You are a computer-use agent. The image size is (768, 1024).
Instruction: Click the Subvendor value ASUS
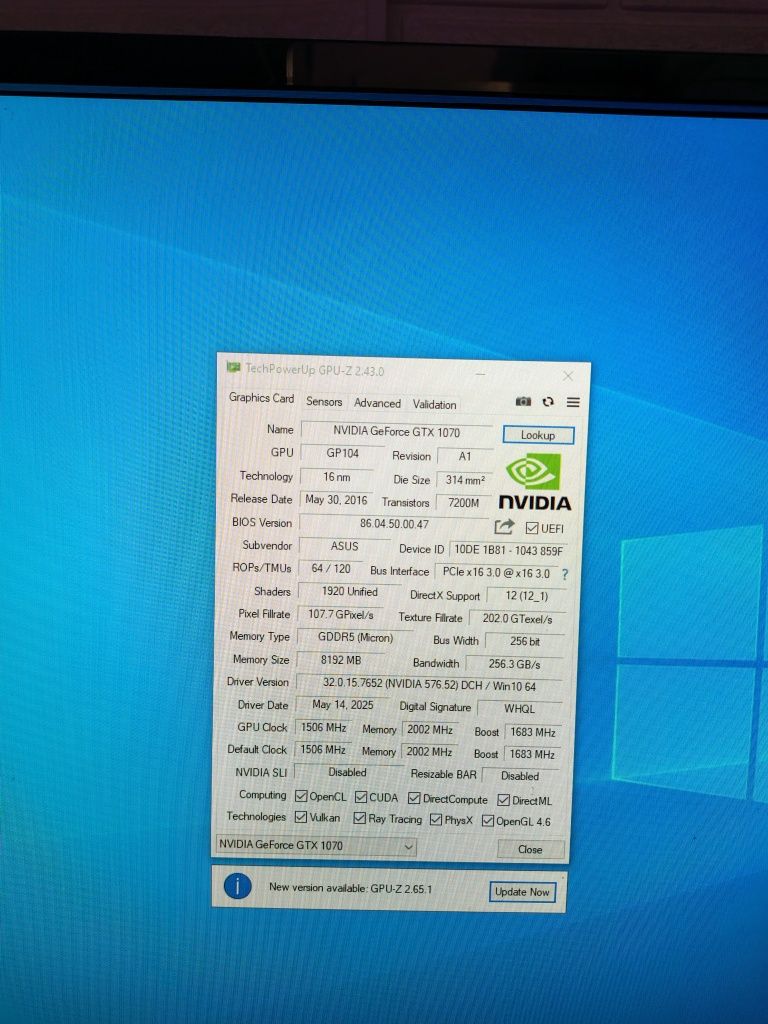click(x=344, y=546)
